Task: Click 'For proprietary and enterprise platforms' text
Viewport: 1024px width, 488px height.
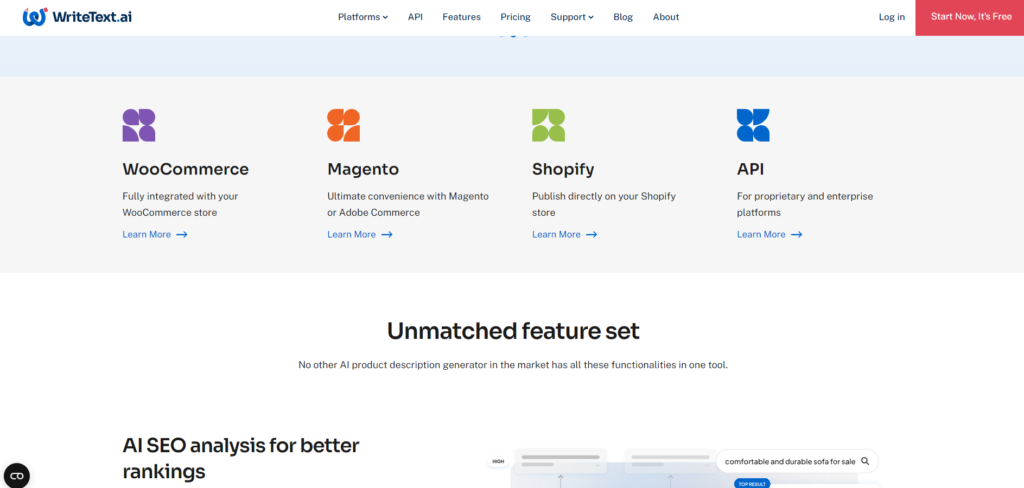Action: [x=805, y=204]
